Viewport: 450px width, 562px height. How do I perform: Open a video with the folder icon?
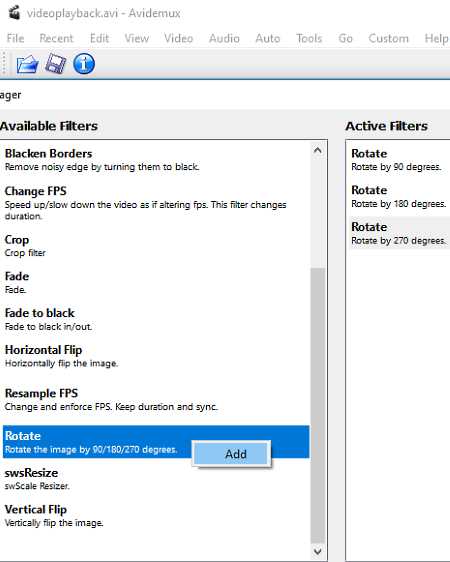click(x=27, y=64)
